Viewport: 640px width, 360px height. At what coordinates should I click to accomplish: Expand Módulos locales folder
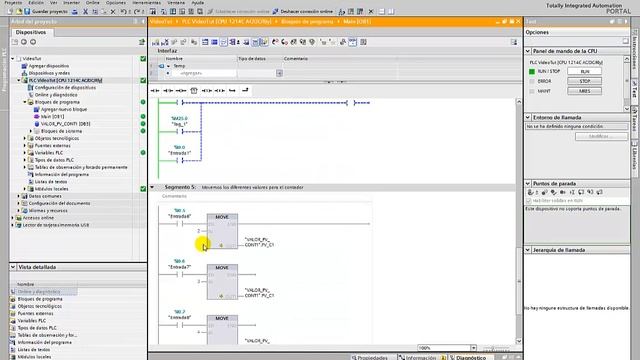[25, 189]
